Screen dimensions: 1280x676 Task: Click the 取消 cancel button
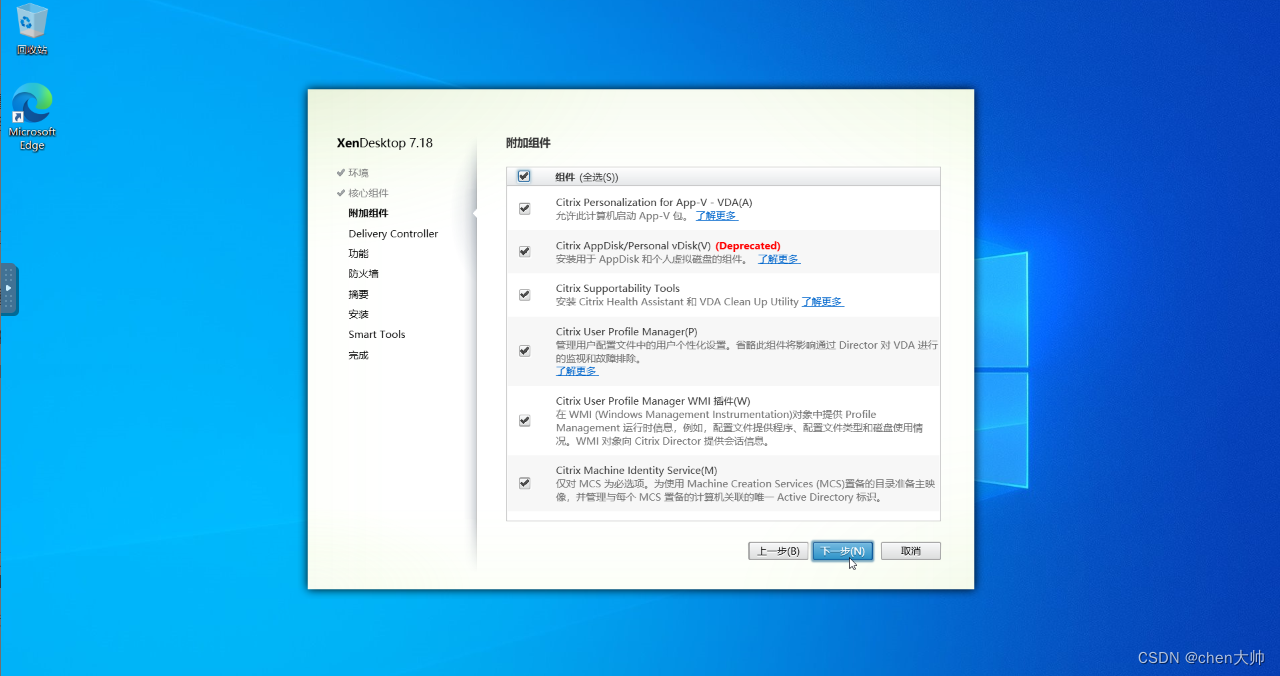(x=911, y=551)
